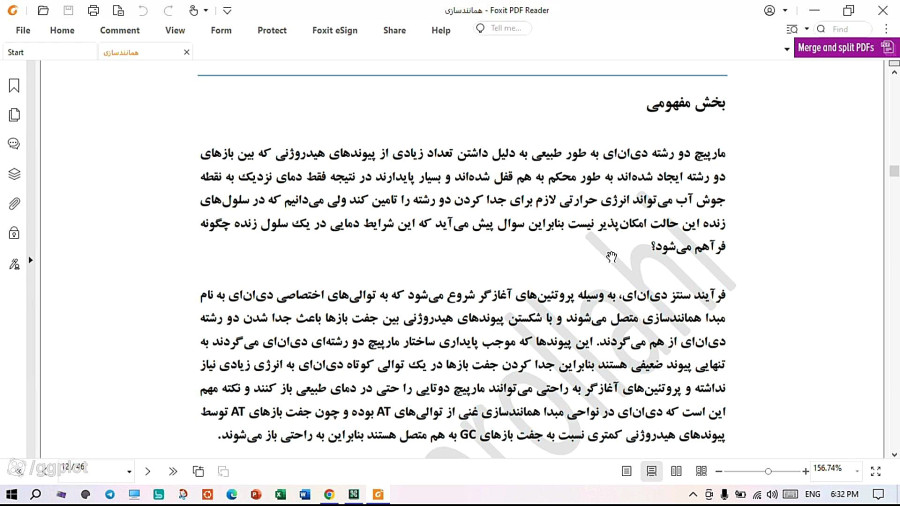Open the Pages thumbnails panel

coord(14,115)
